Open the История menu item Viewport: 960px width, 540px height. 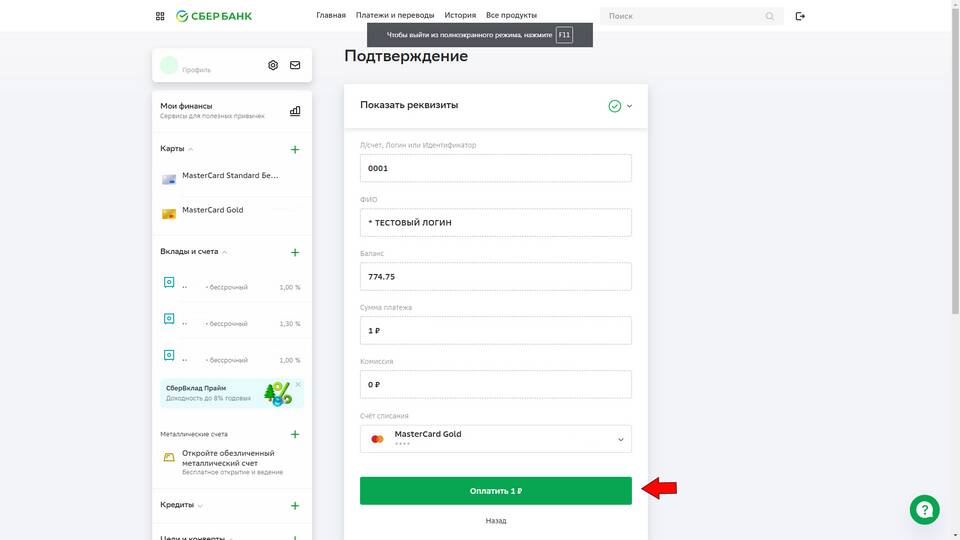tap(460, 15)
